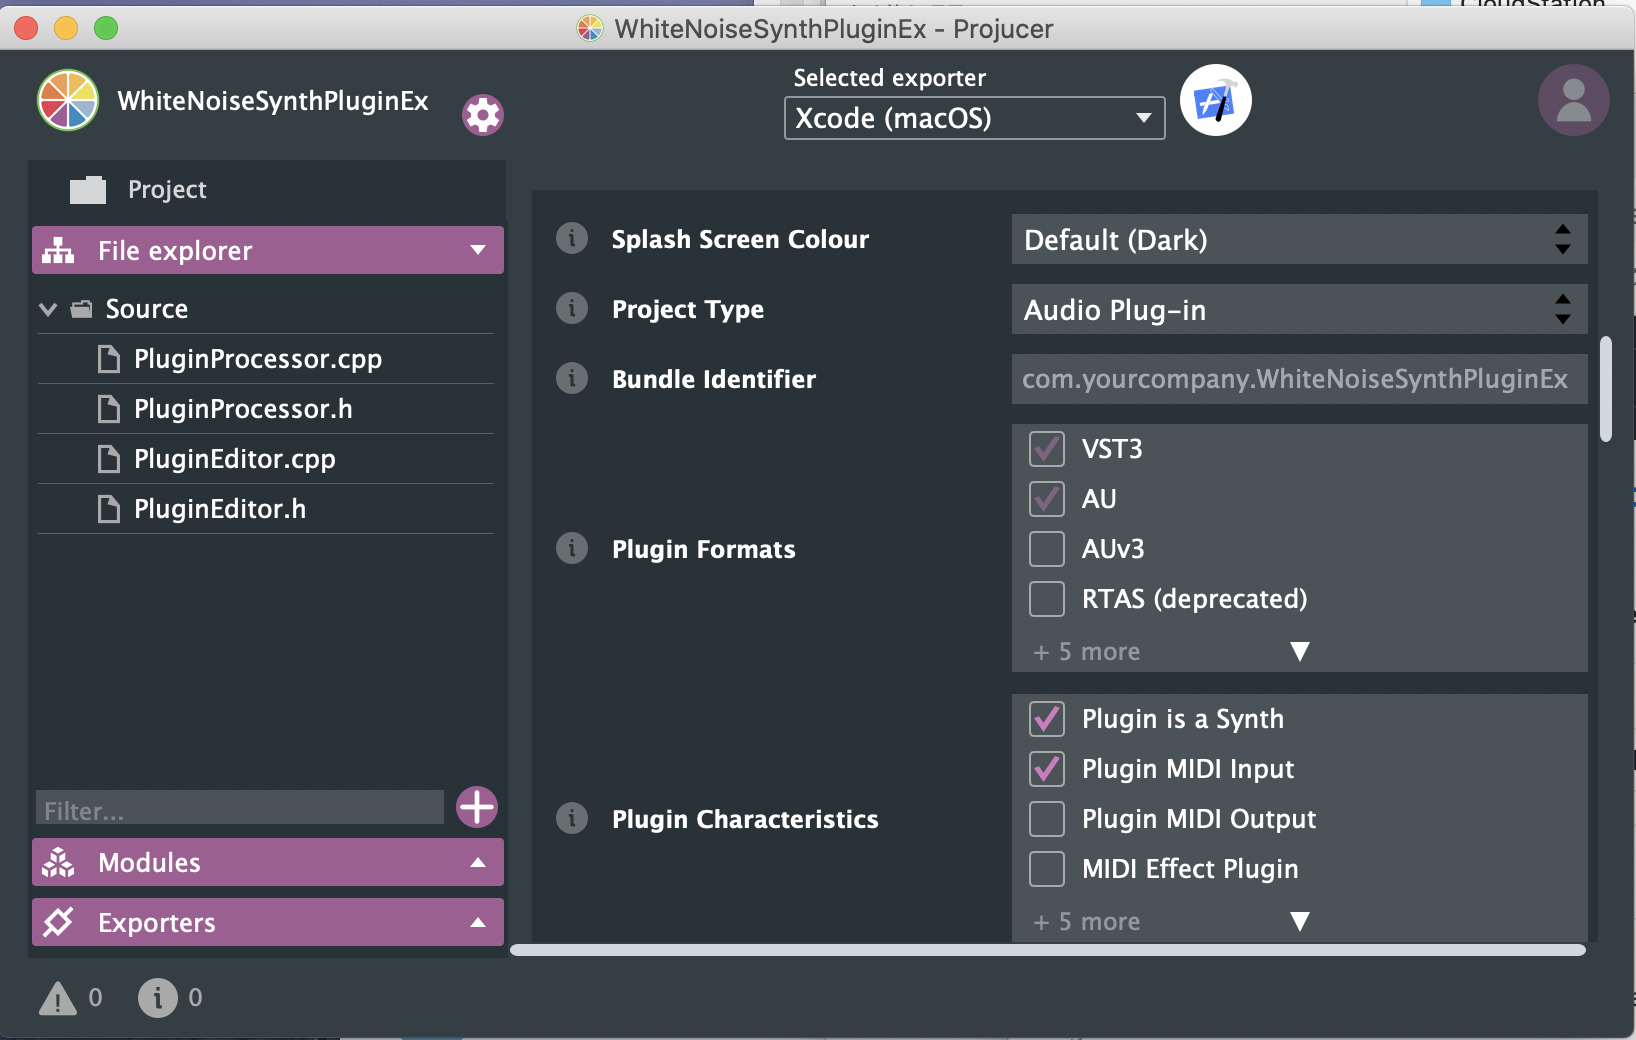This screenshot has height=1040, width=1636.
Task: Add a new file with the plus button
Action: click(477, 807)
